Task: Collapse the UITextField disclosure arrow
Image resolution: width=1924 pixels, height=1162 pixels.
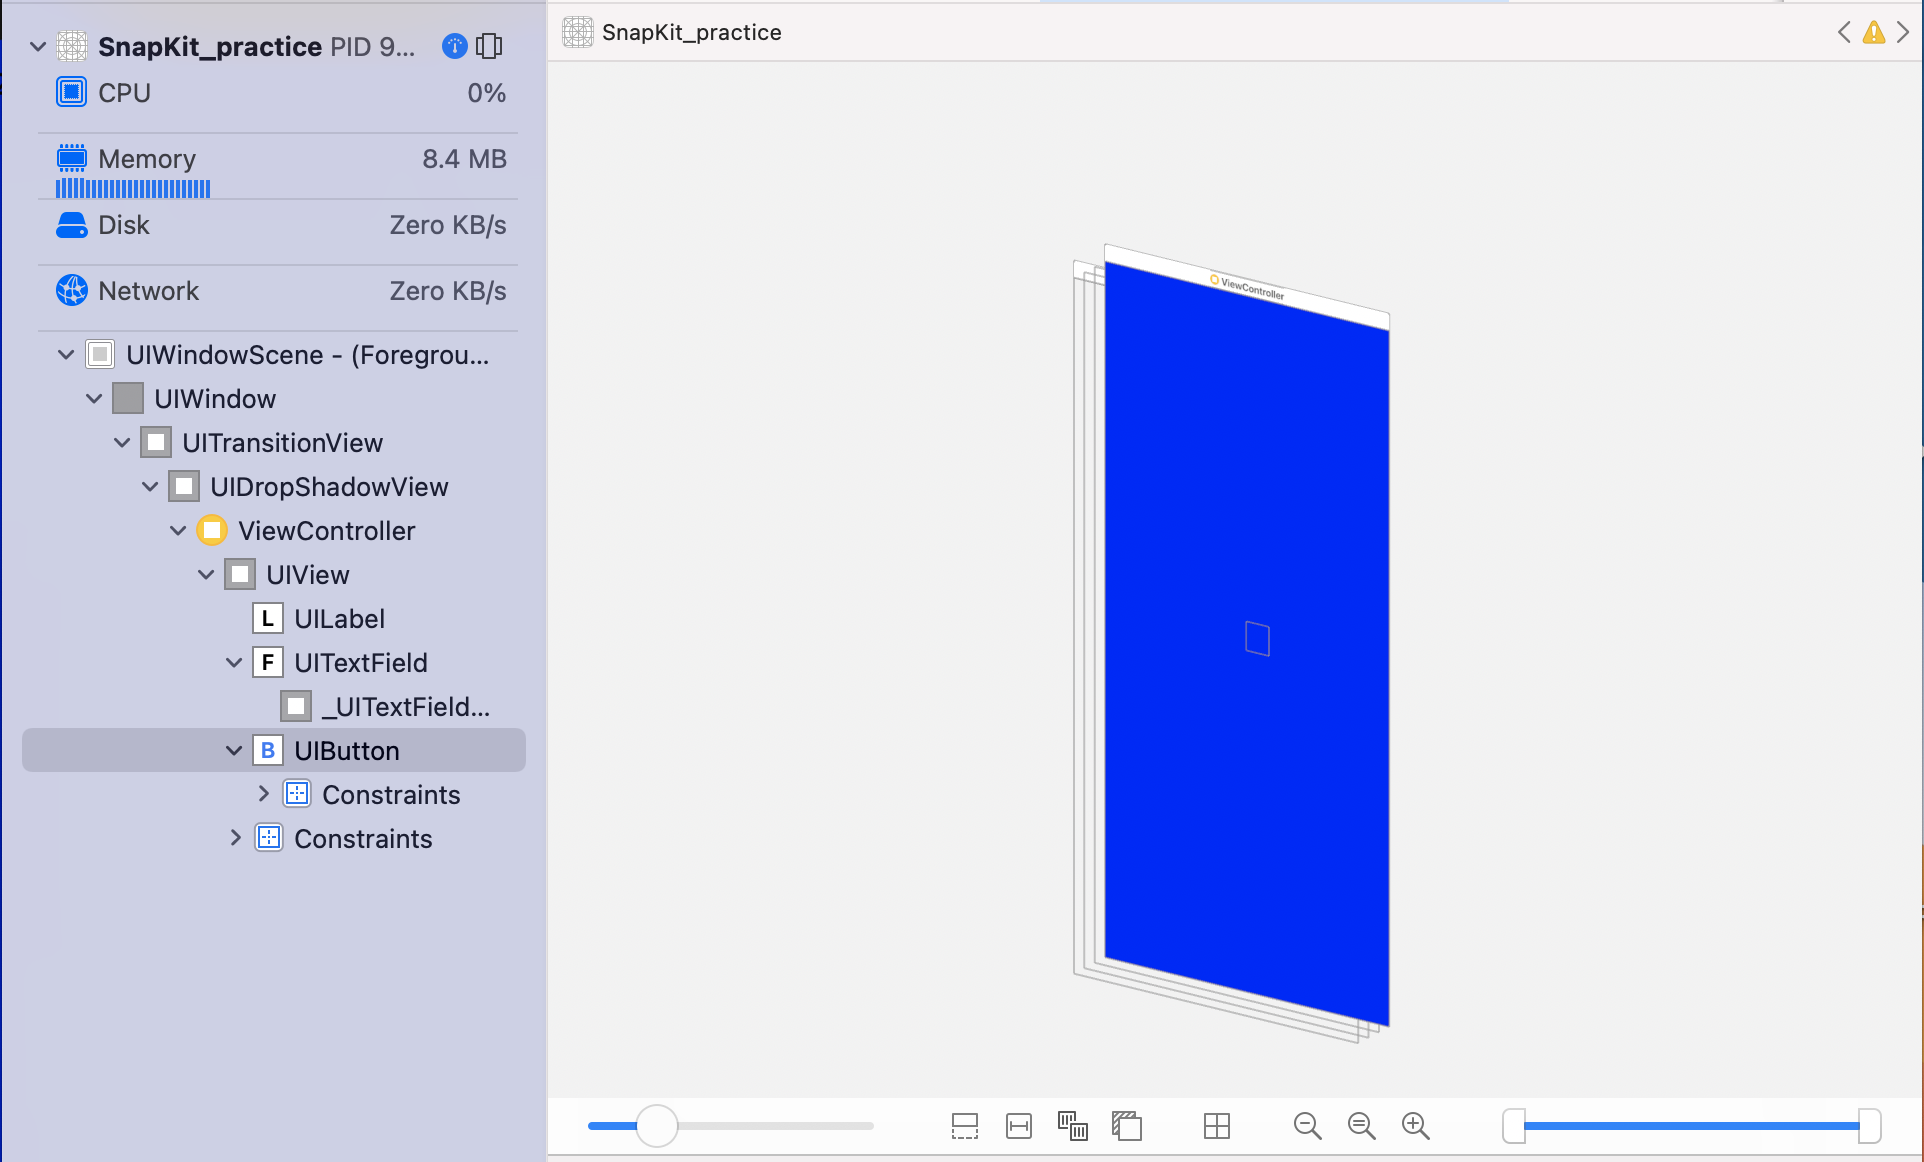Action: point(234,663)
